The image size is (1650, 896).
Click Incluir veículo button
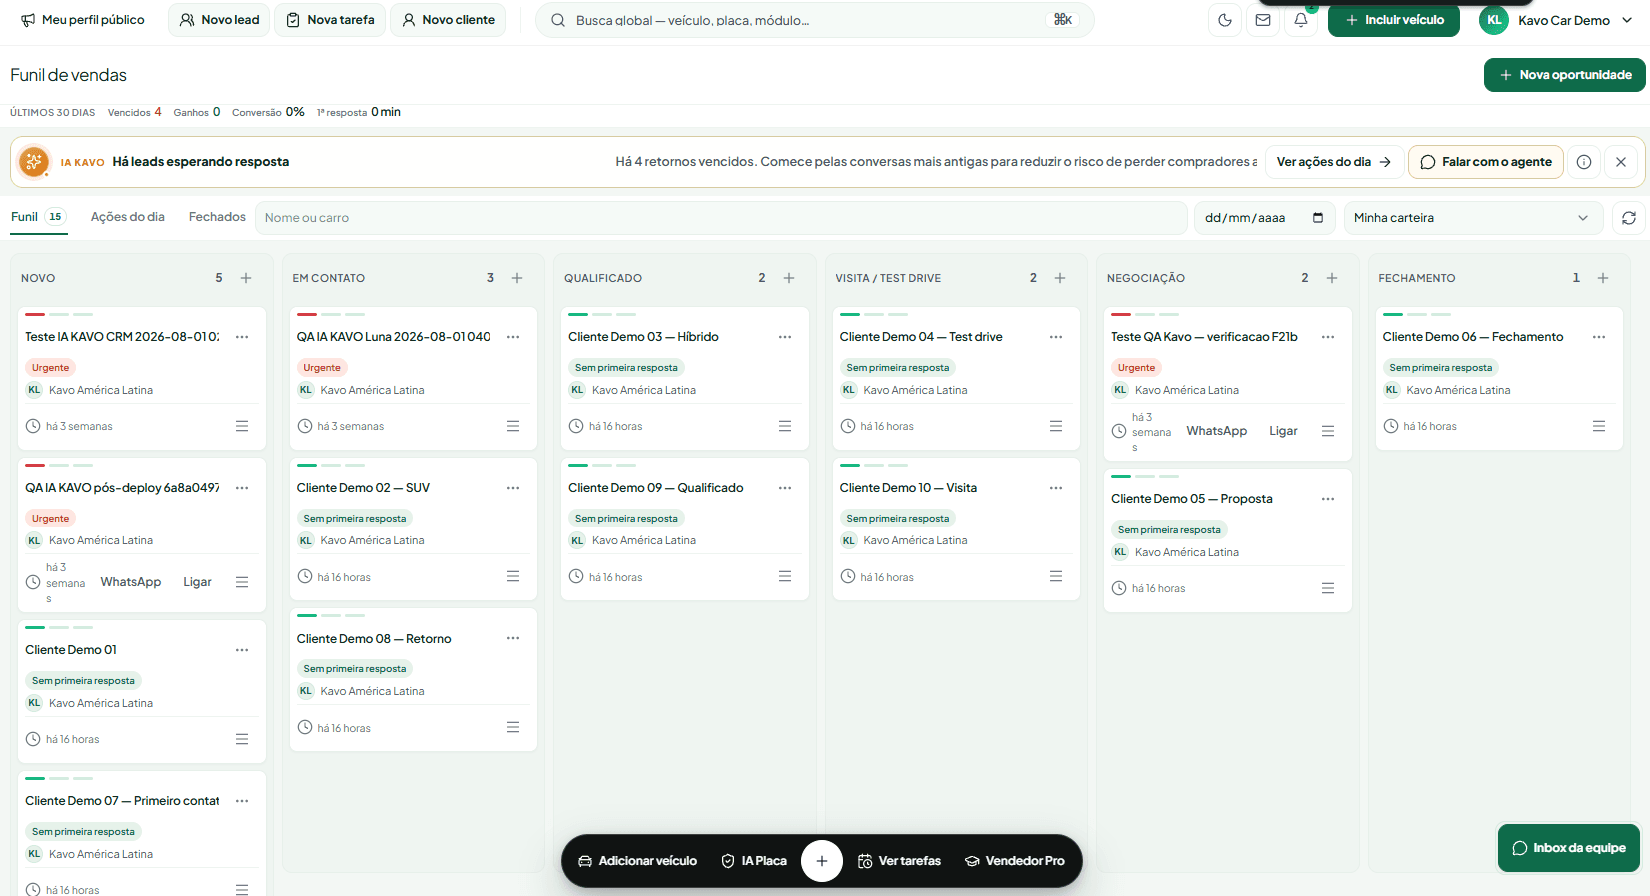point(1394,20)
